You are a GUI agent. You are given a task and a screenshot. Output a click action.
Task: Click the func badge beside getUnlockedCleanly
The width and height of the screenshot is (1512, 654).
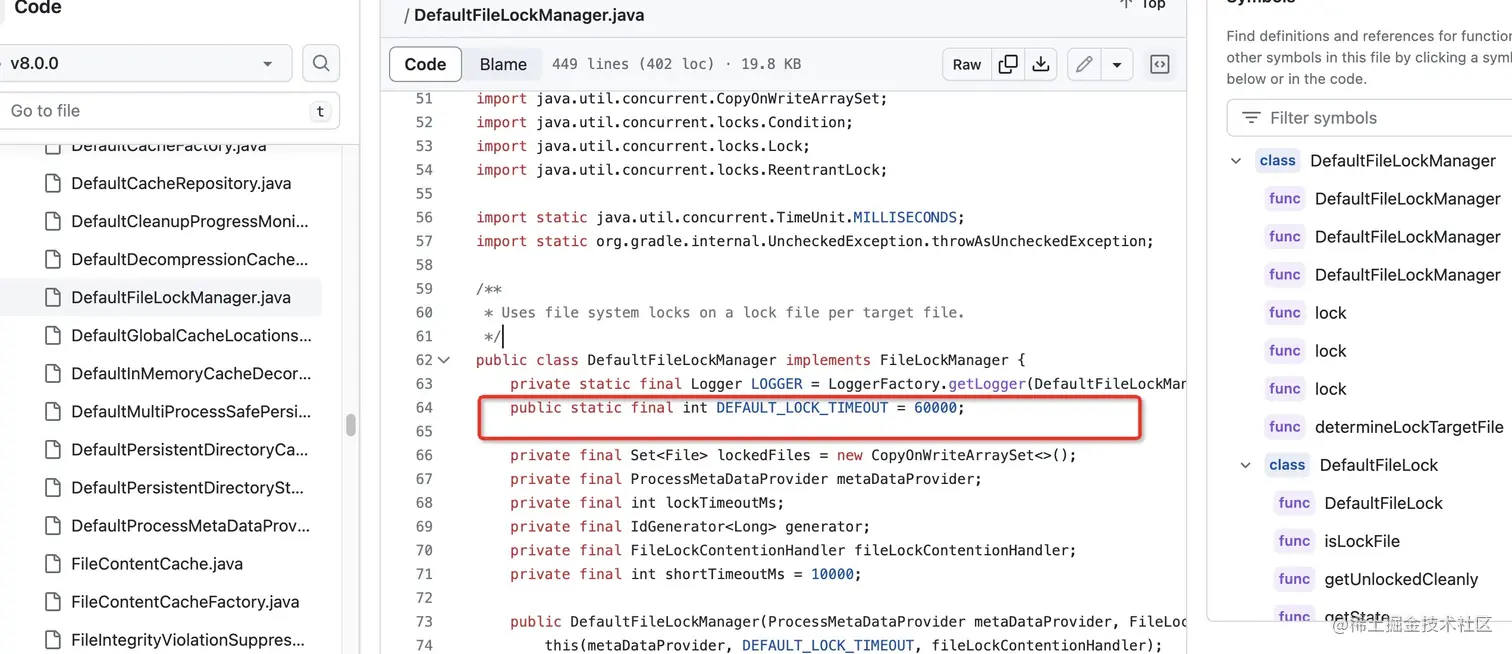coord(1294,579)
